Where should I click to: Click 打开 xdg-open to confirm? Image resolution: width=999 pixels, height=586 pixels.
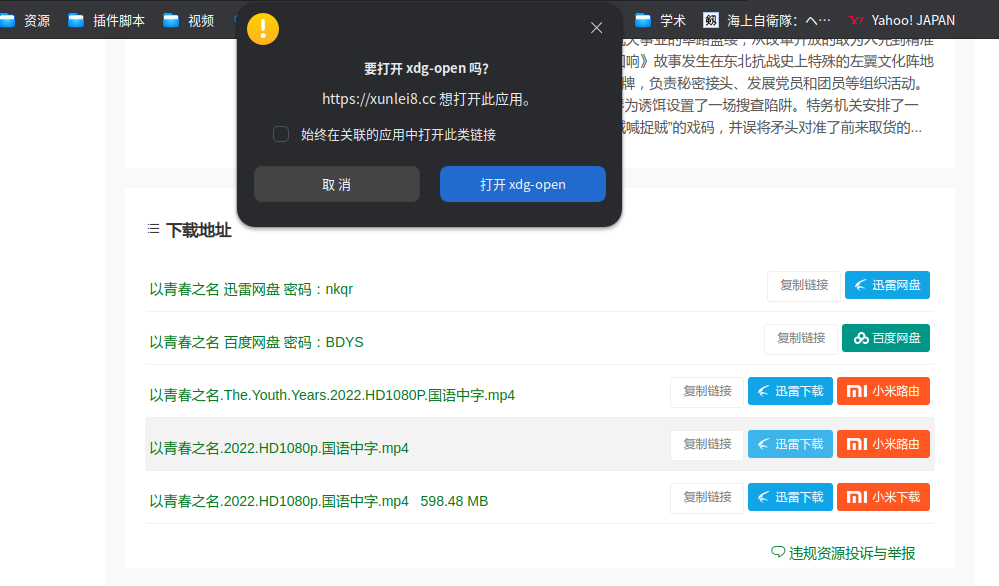pos(522,183)
